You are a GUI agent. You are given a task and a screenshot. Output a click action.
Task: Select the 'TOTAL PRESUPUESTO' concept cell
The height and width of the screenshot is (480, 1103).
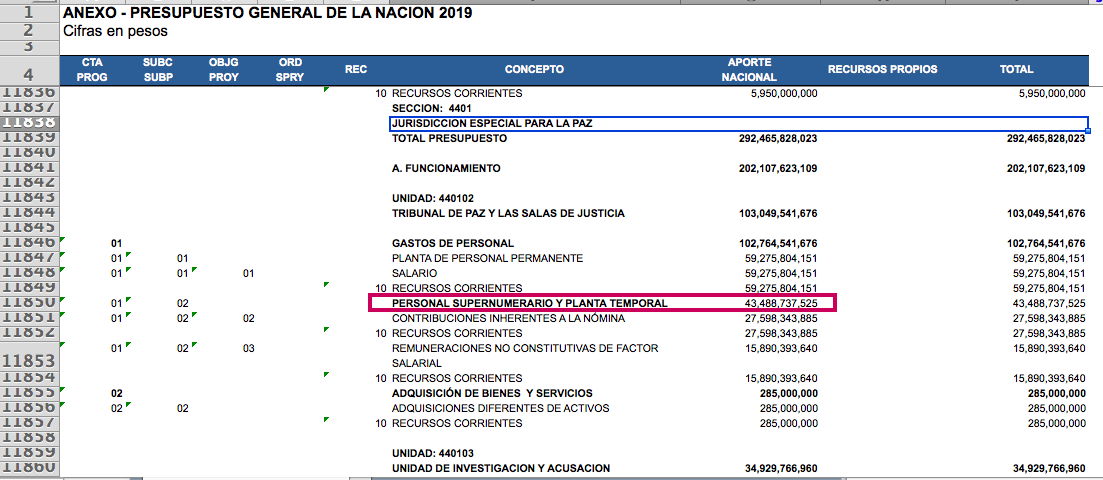coord(450,139)
